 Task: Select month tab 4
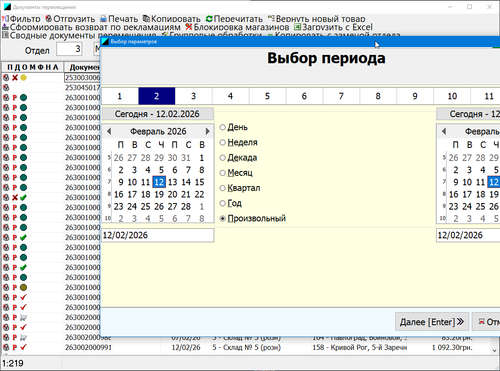click(230, 96)
